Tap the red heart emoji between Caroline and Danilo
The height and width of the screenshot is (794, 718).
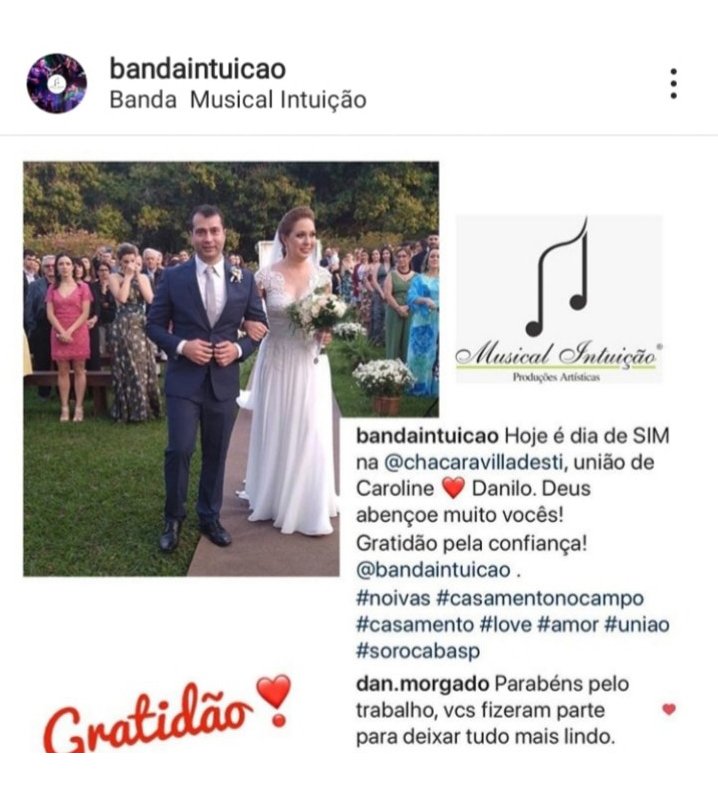pyautogui.click(x=453, y=489)
